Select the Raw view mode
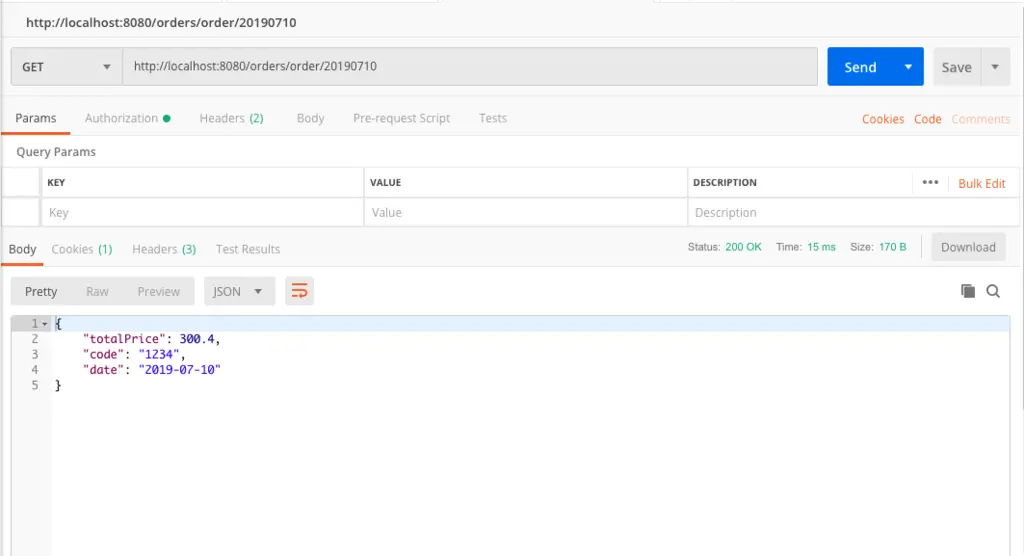This screenshot has height=556, width=1024. coord(97,291)
